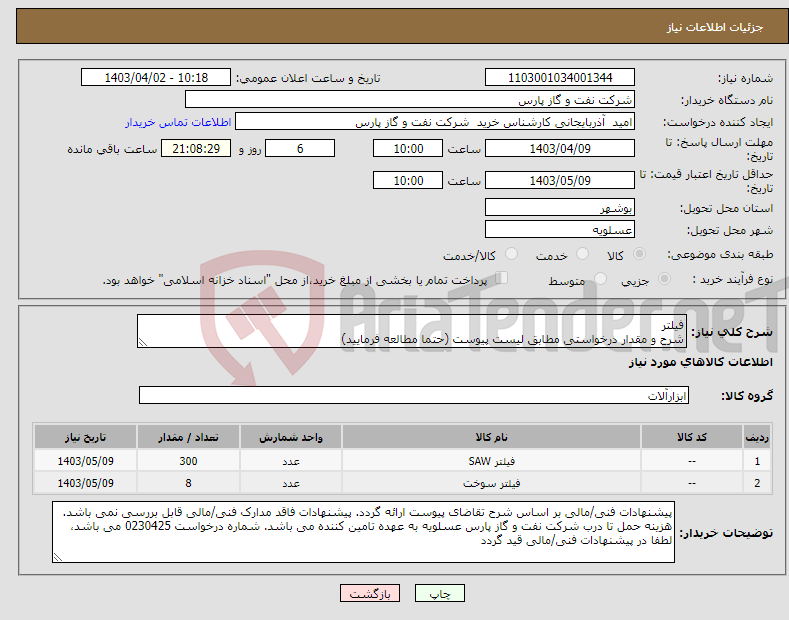Toggle the Islamic treasury payment checkbox
Viewport: 789px width, 620px height.
pos(502,278)
